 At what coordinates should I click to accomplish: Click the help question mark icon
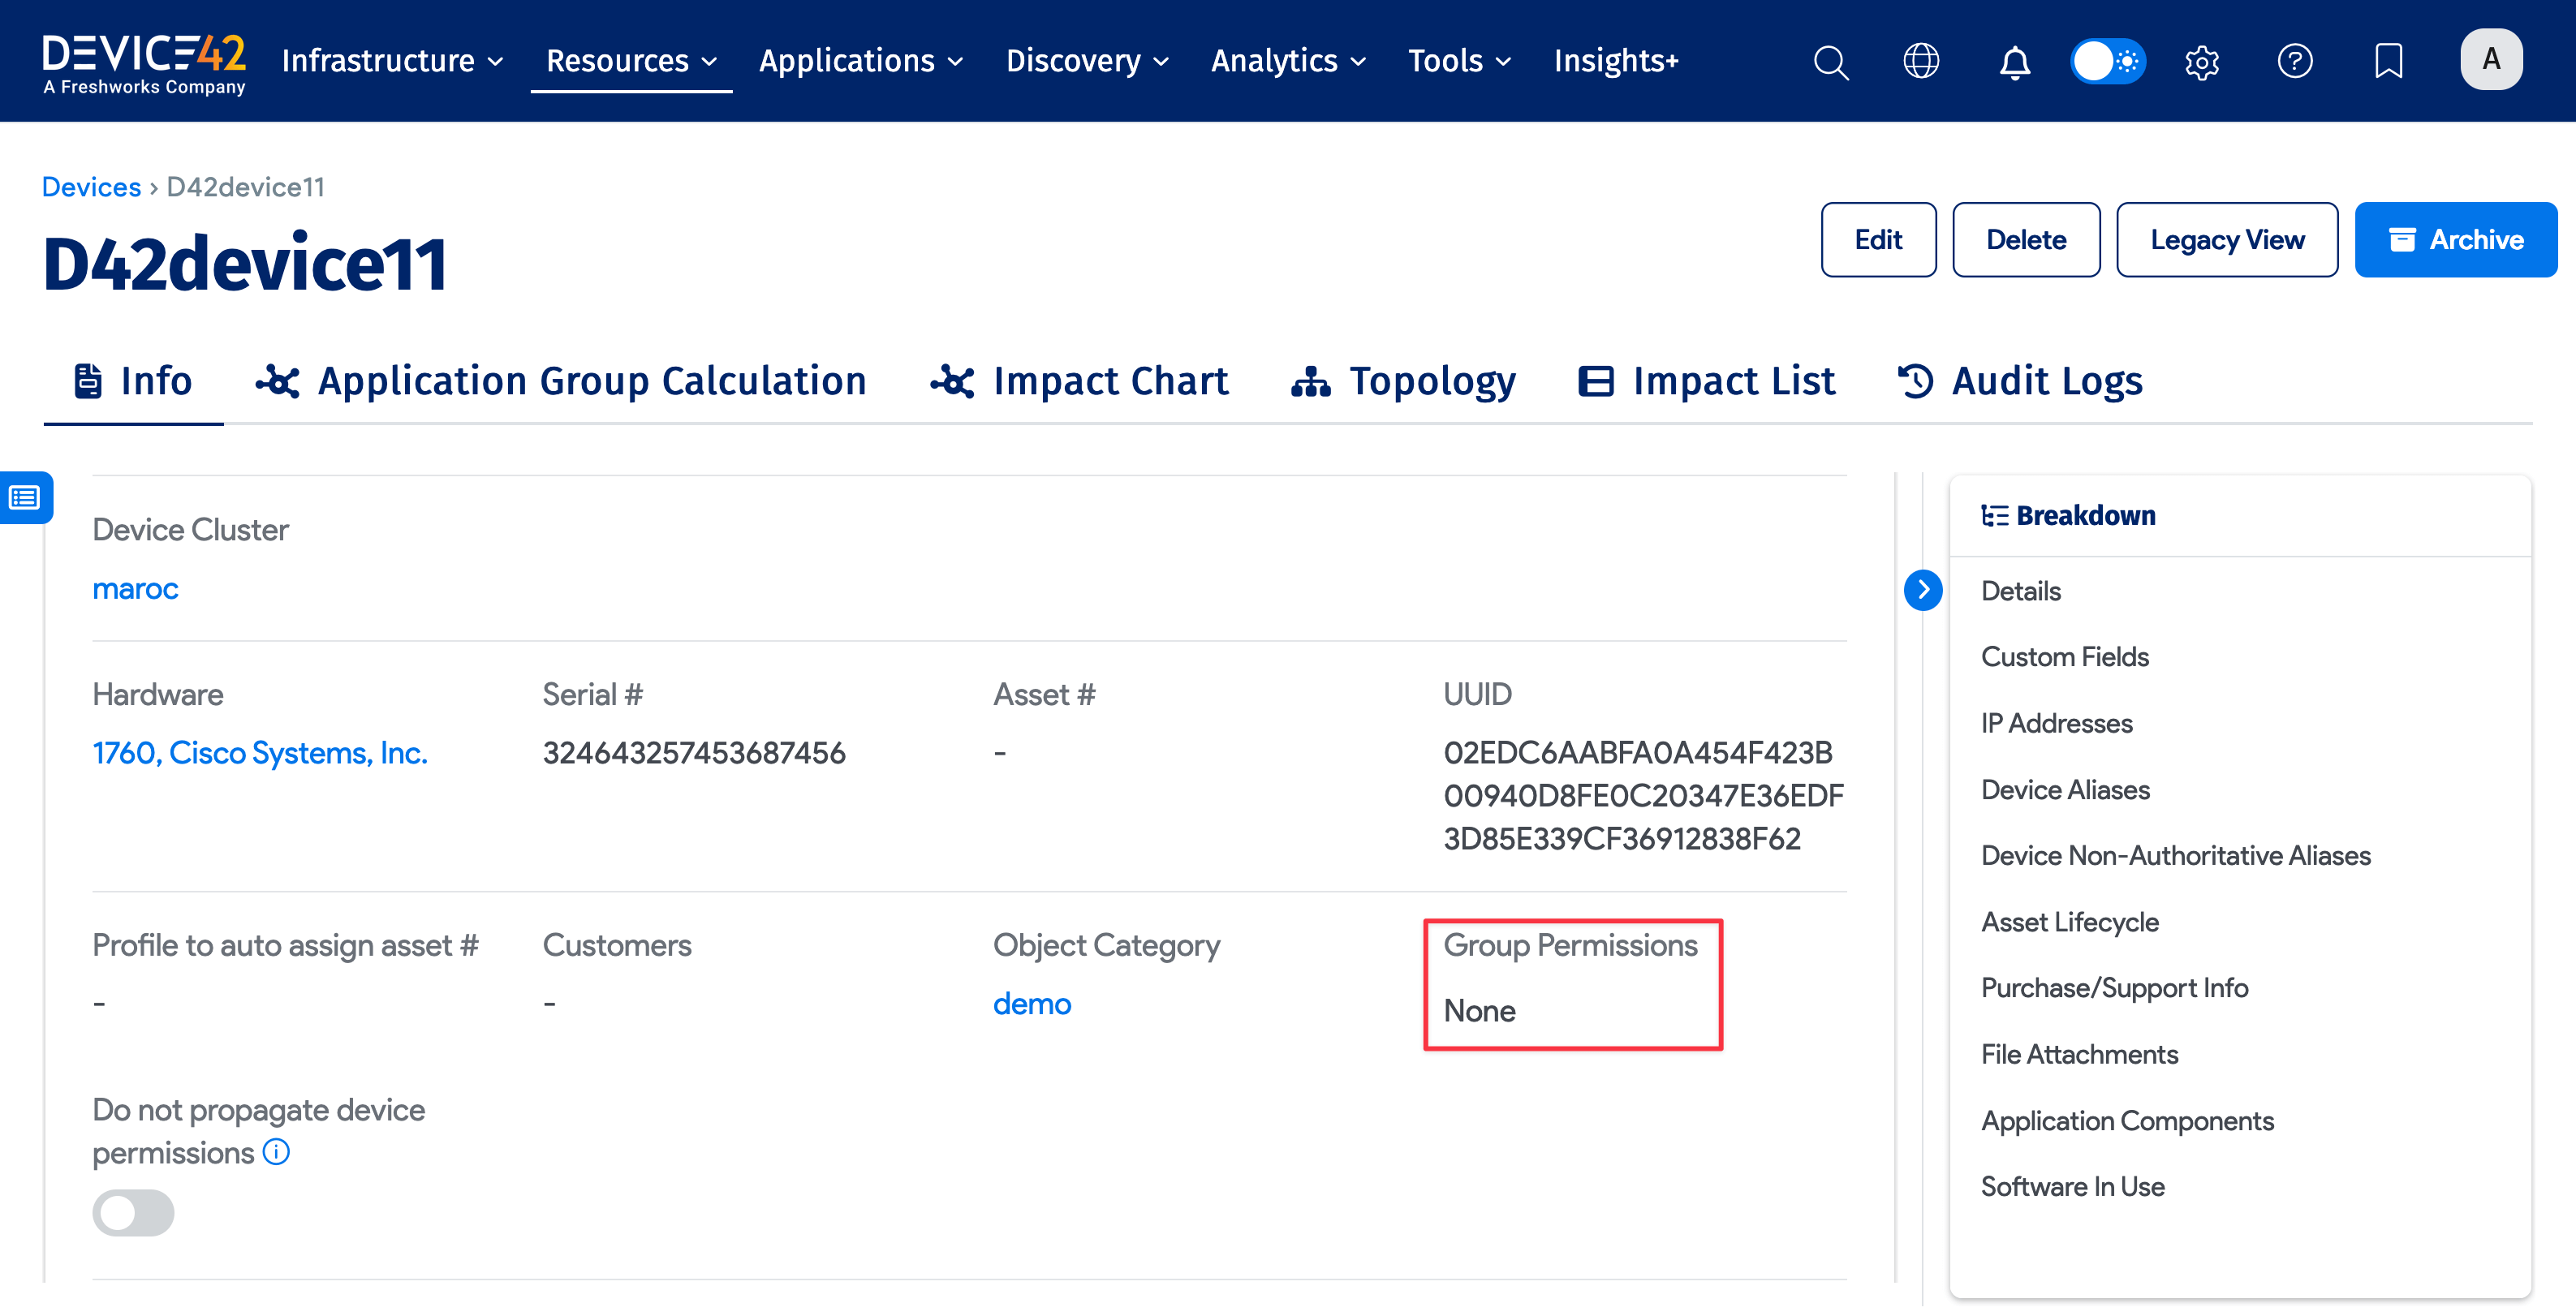pos(2294,61)
